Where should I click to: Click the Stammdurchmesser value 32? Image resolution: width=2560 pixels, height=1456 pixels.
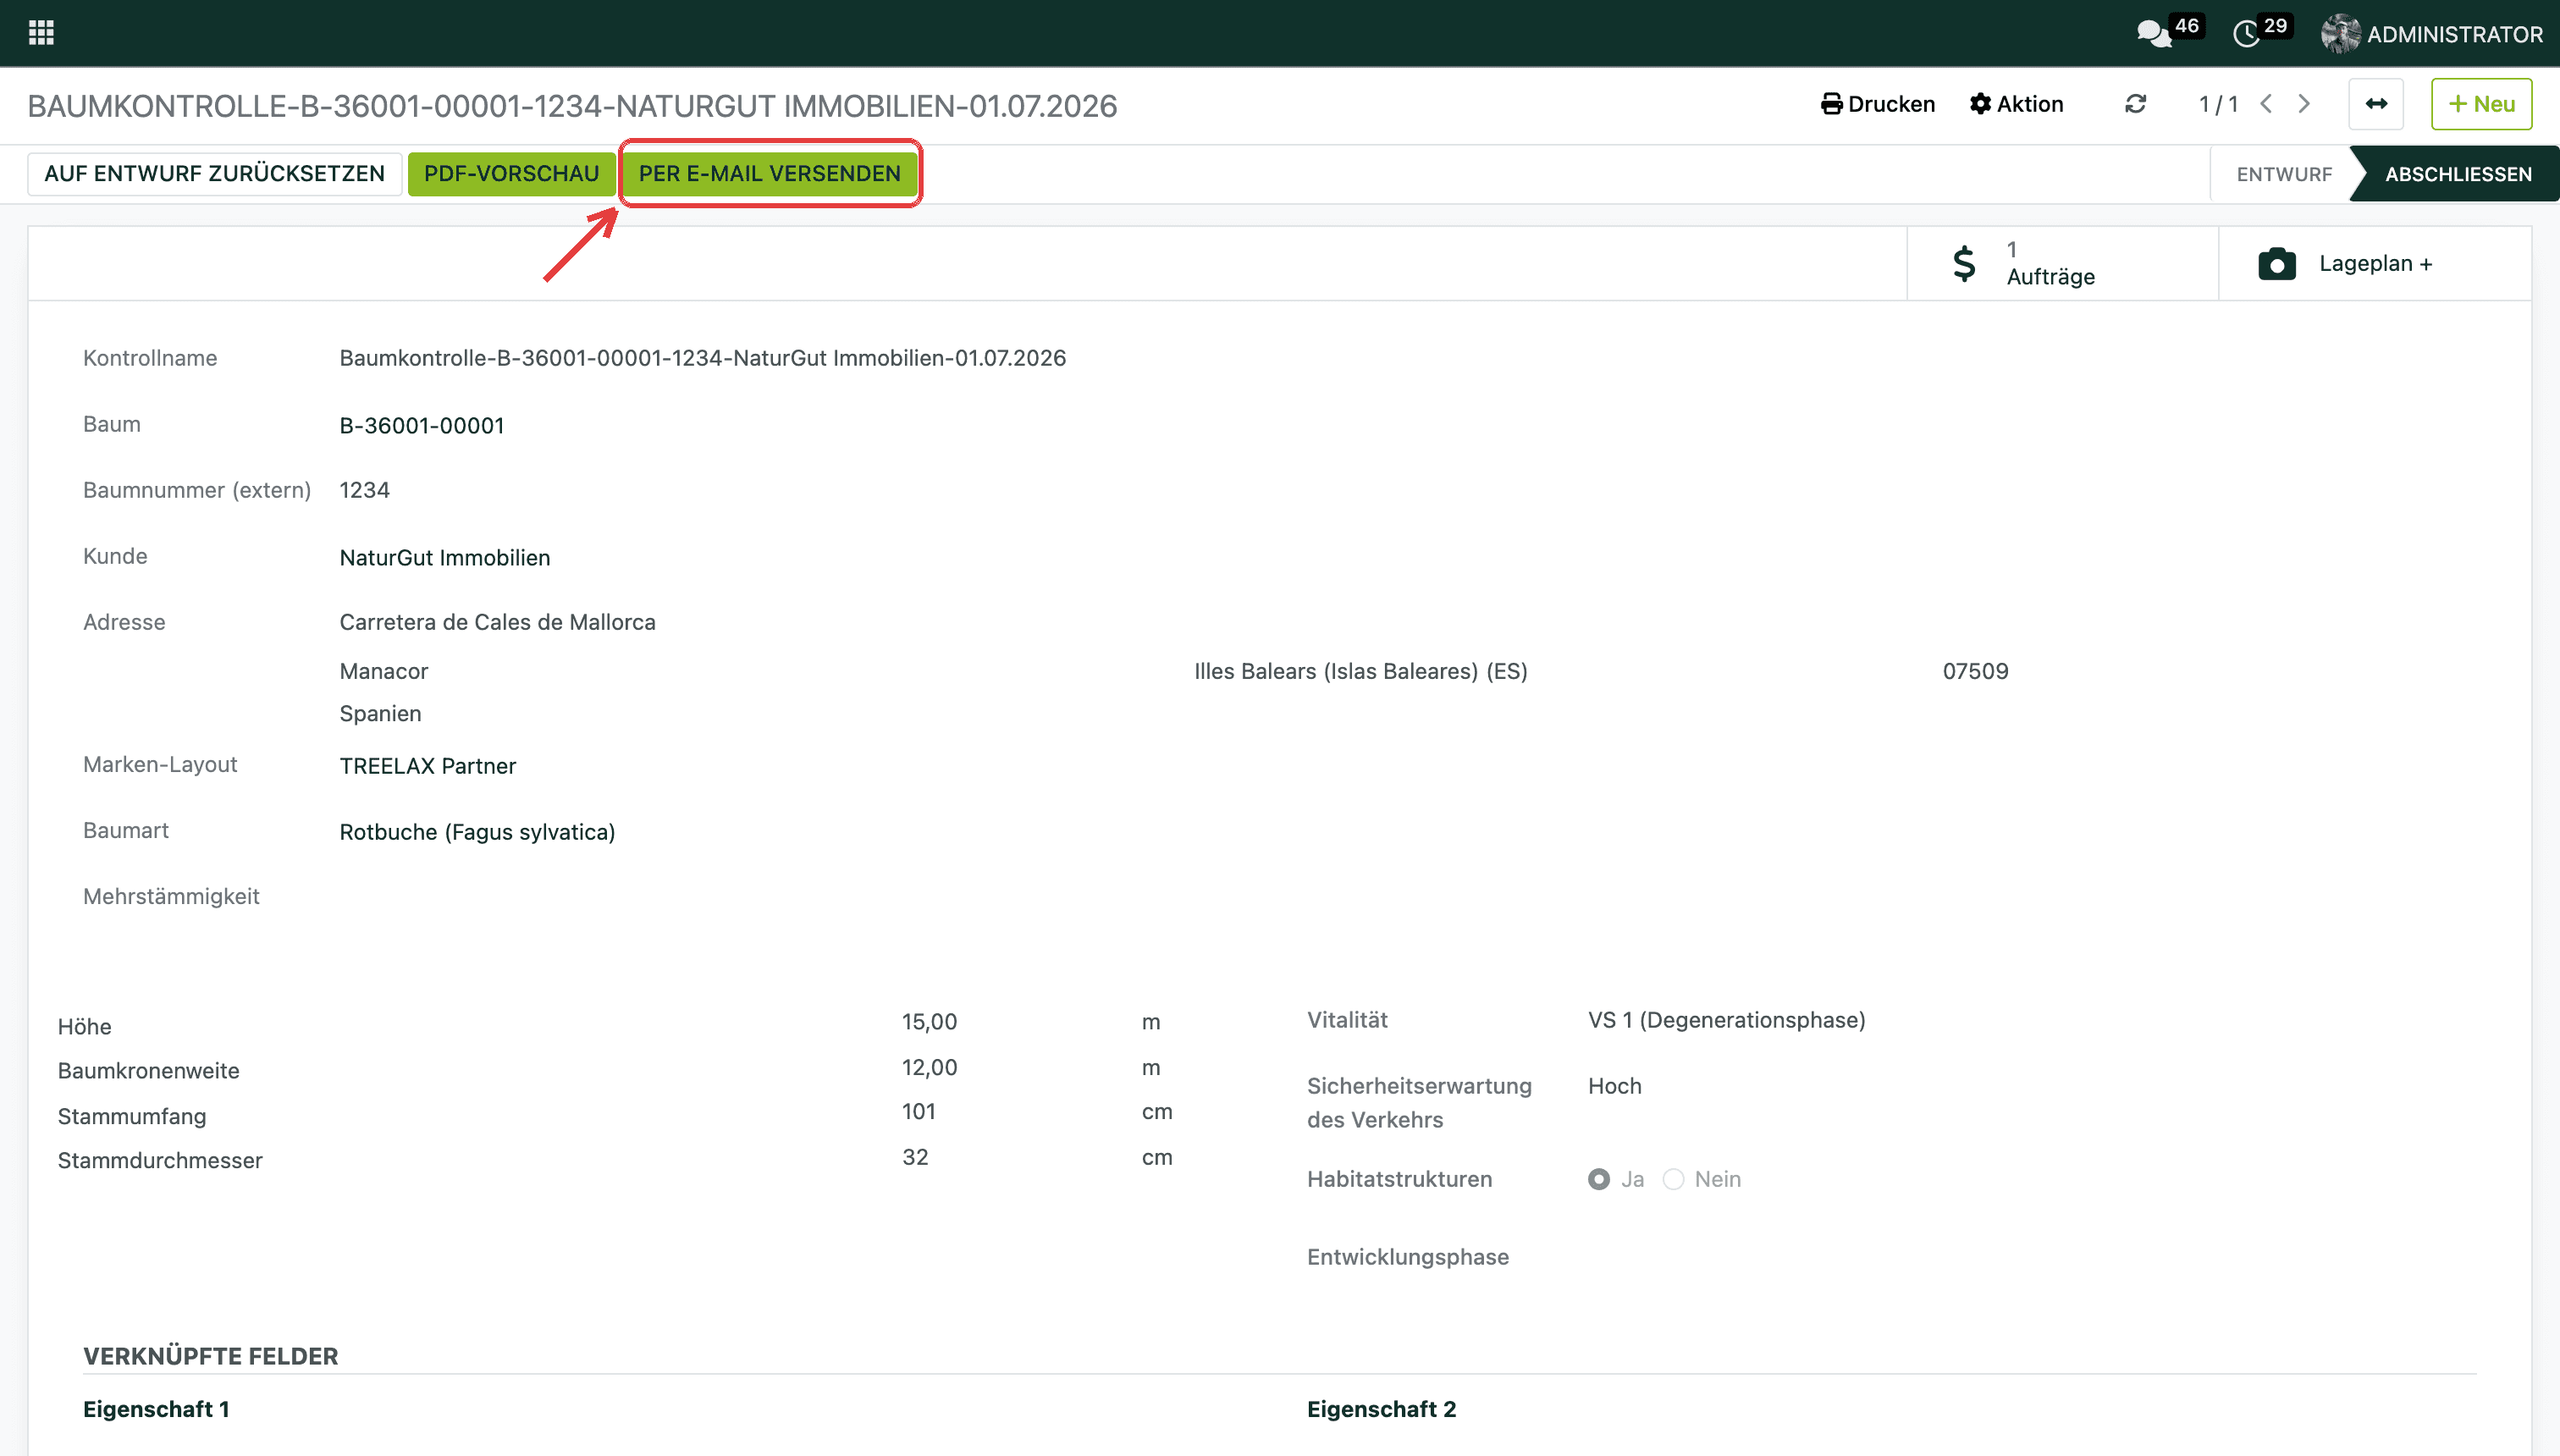point(915,1157)
